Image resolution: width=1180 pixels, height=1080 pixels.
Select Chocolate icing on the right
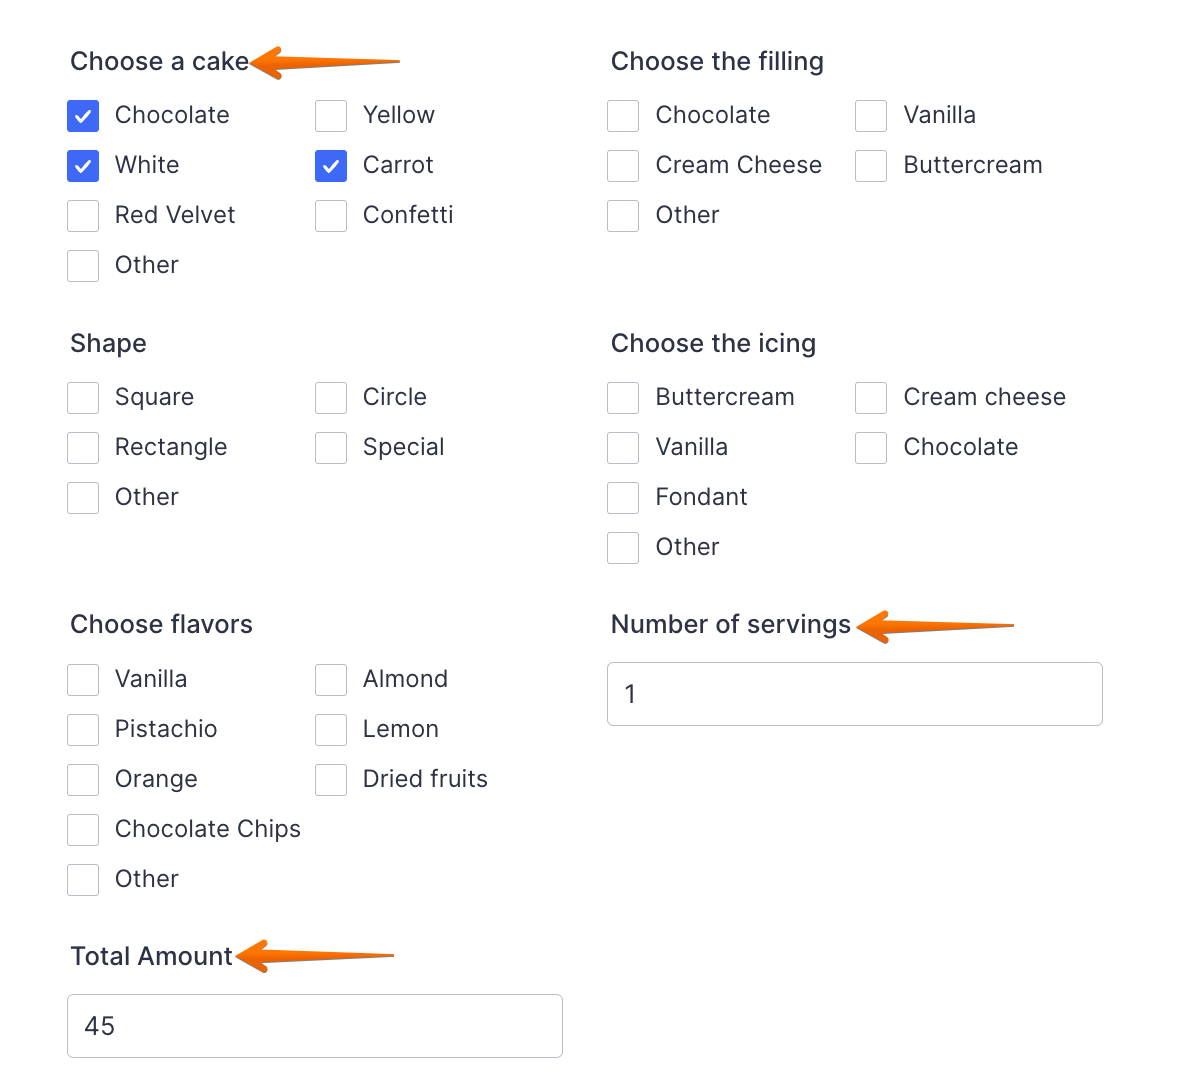[x=871, y=448]
